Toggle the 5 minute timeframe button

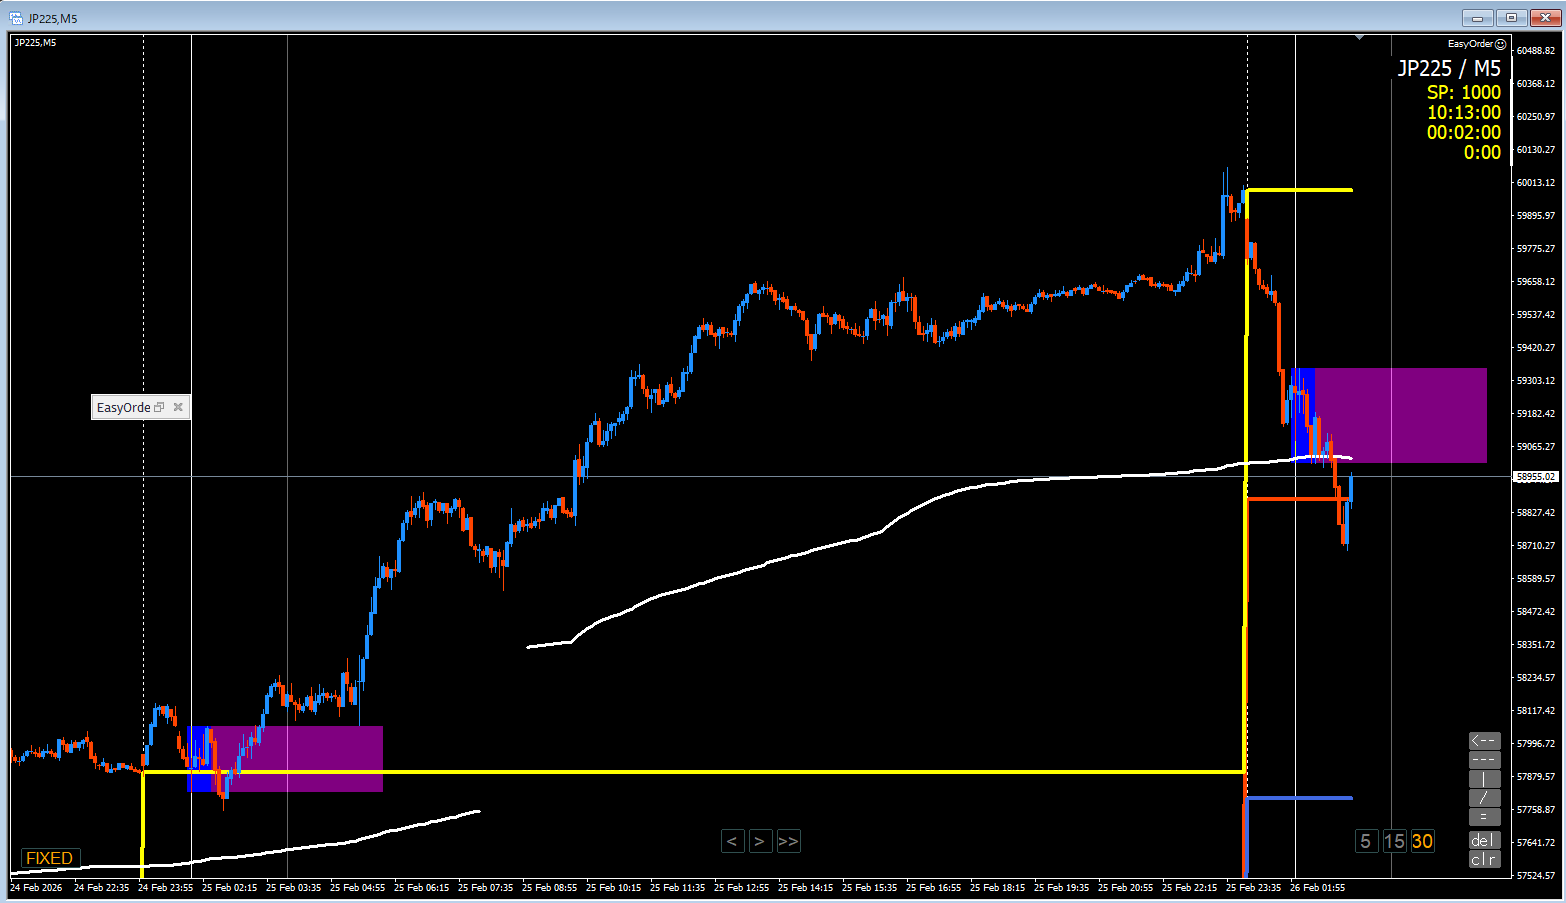(x=1366, y=841)
